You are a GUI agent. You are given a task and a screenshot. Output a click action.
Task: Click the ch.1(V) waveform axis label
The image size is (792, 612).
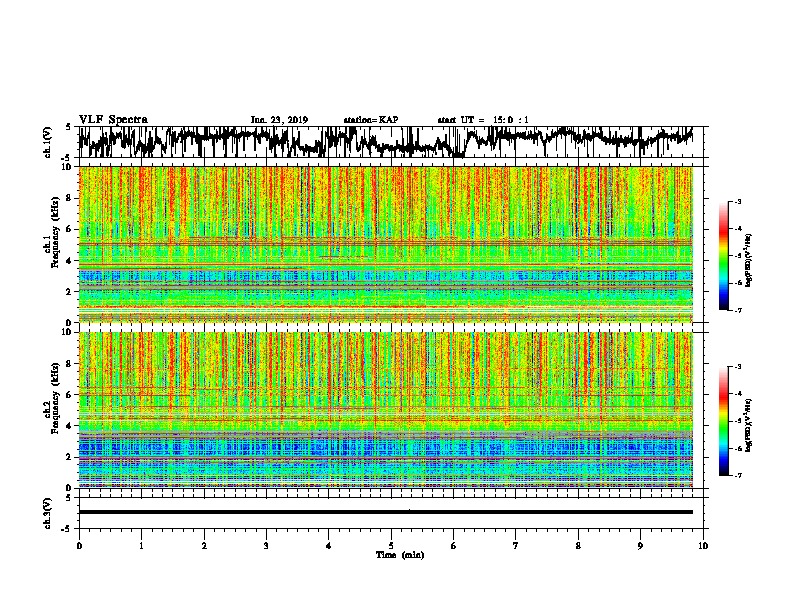[x=48, y=142]
